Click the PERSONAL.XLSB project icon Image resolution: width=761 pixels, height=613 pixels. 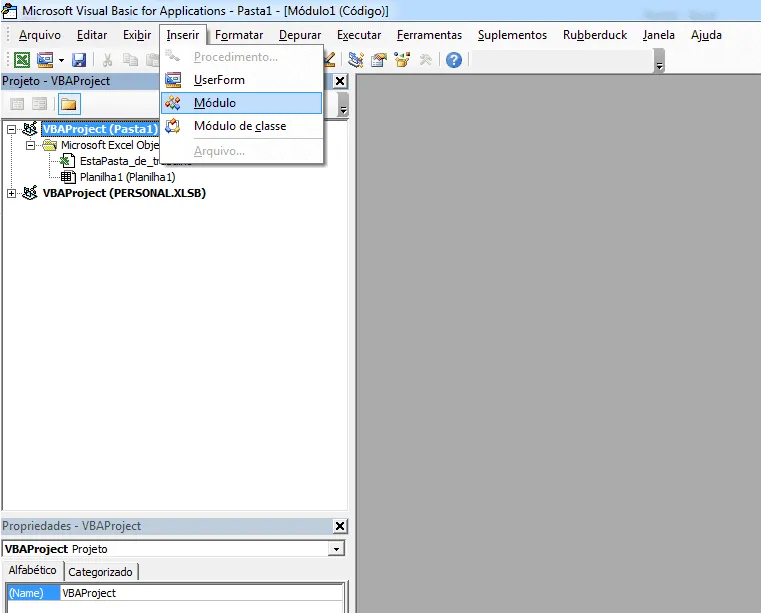[30, 193]
